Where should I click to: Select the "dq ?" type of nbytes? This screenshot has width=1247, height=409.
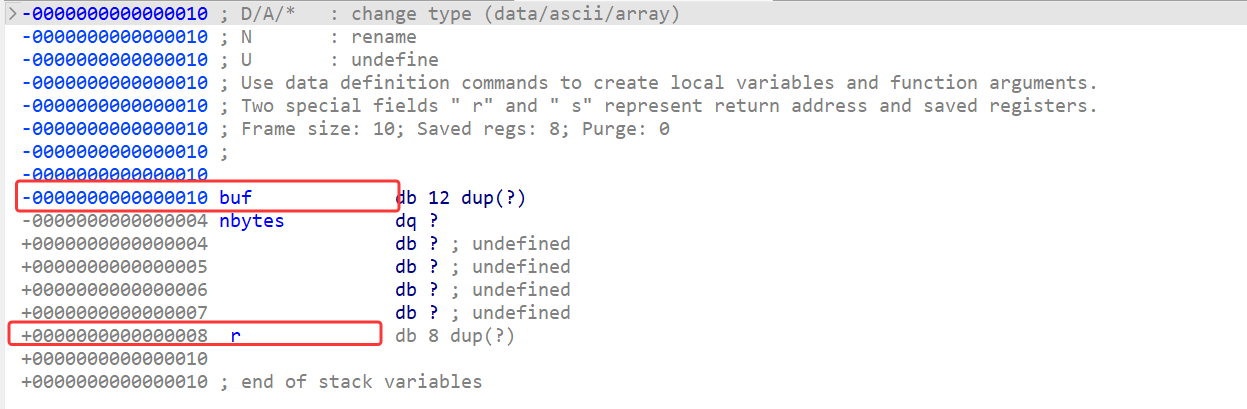coord(417,221)
